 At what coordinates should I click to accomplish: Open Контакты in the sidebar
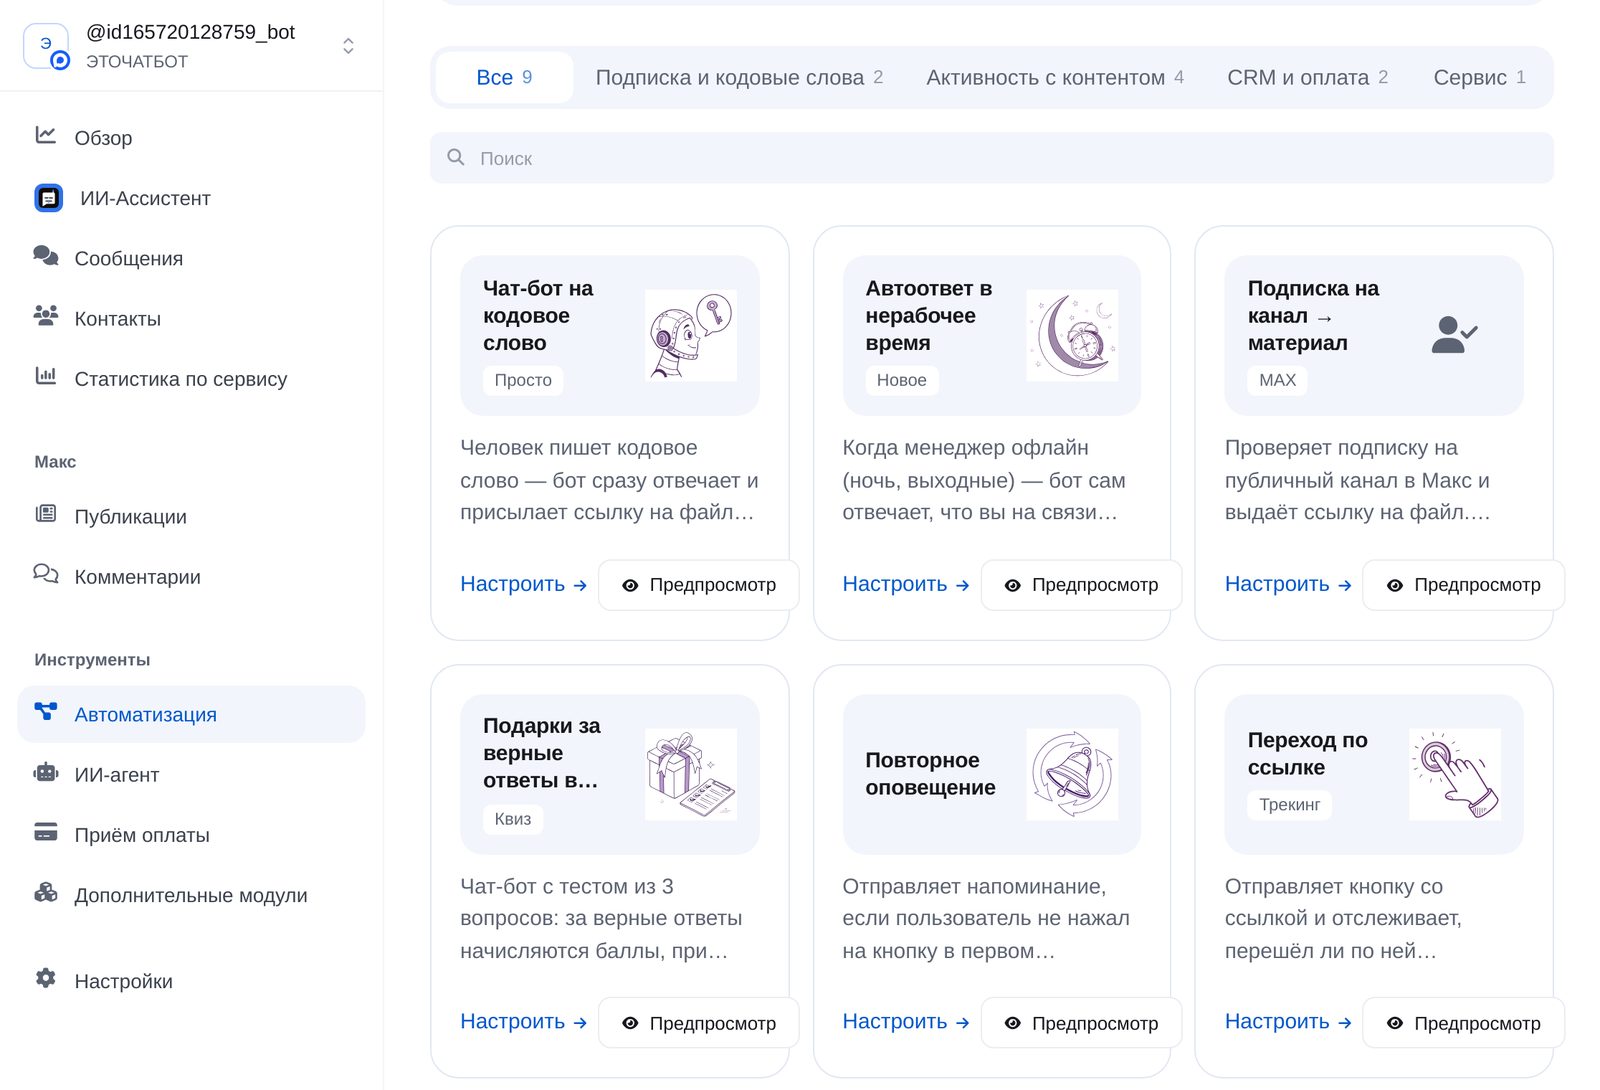pos(191,318)
